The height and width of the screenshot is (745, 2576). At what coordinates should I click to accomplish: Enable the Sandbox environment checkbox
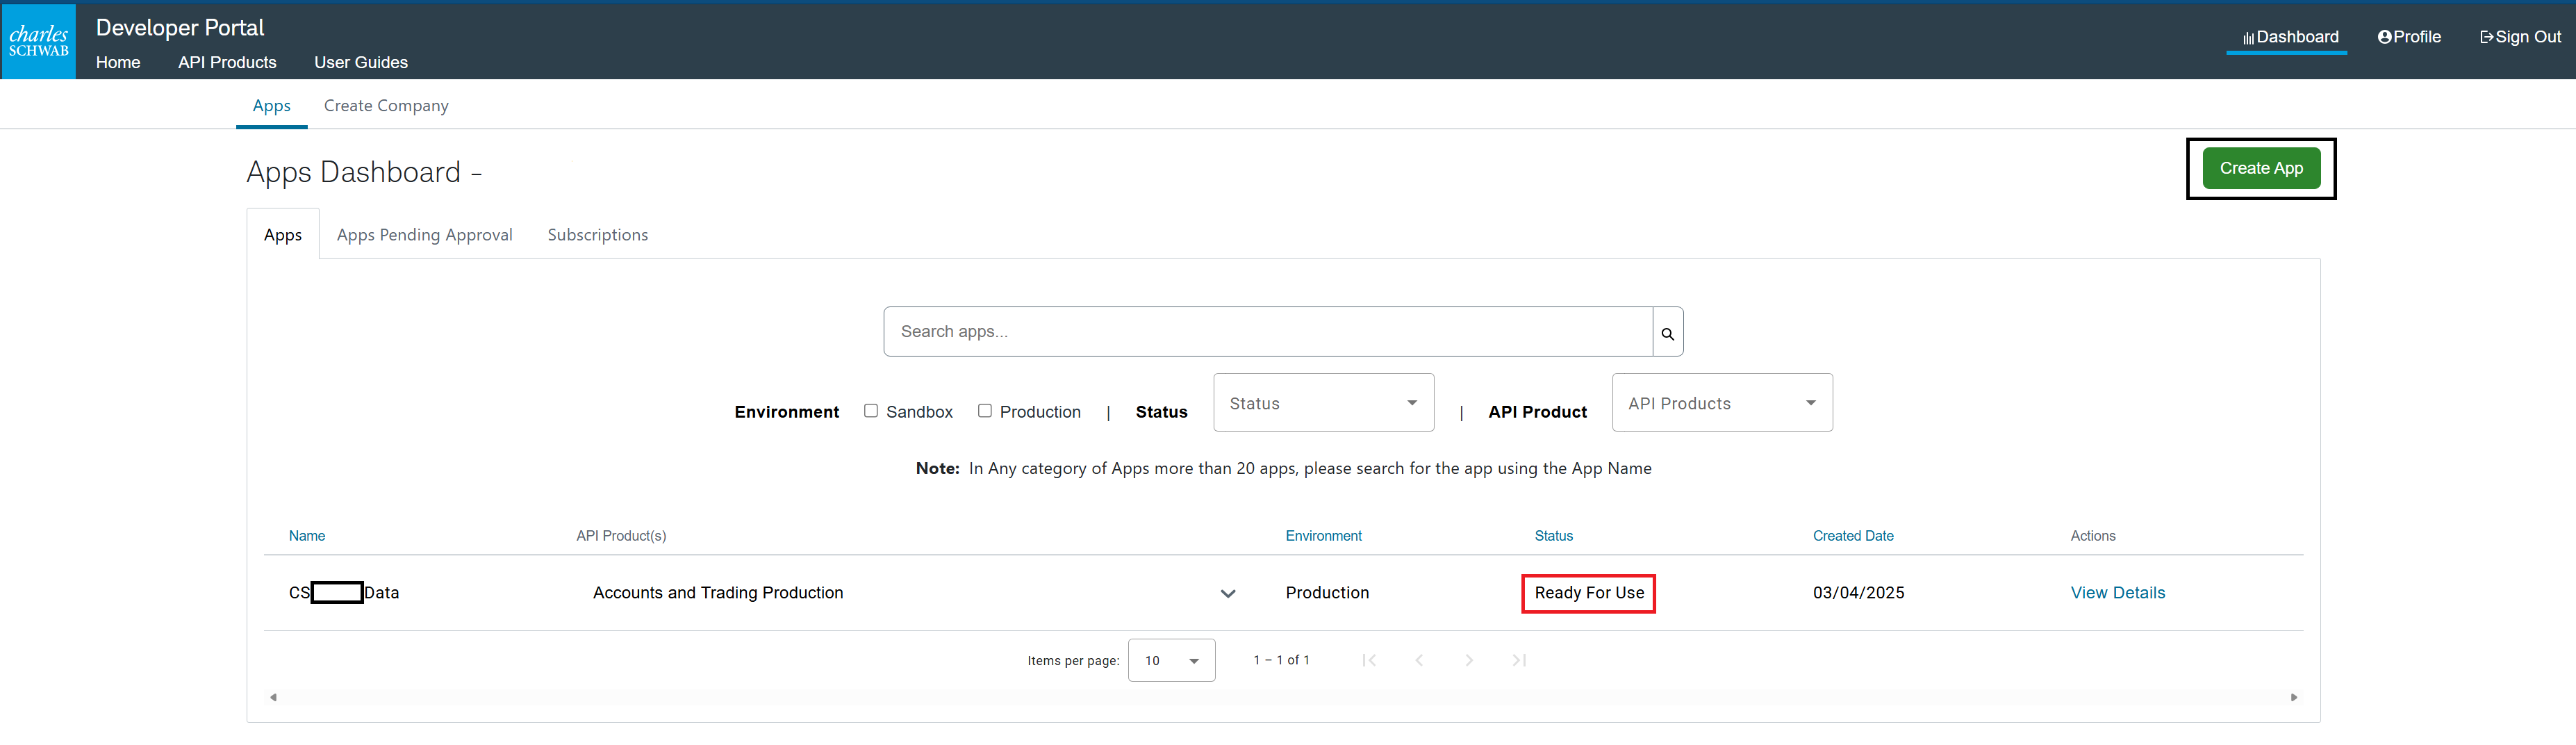pyautogui.click(x=871, y=411)
